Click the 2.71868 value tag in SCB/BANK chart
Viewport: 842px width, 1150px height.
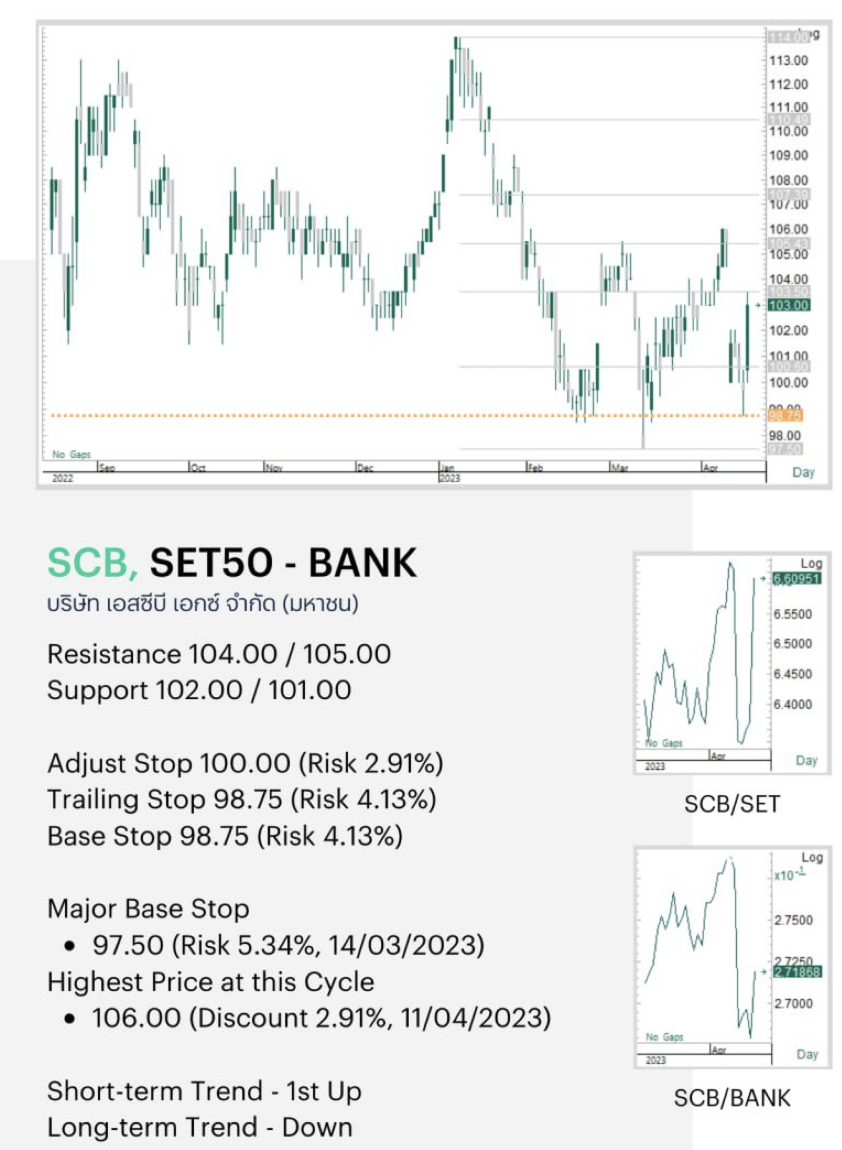click(x=797, y=972)
